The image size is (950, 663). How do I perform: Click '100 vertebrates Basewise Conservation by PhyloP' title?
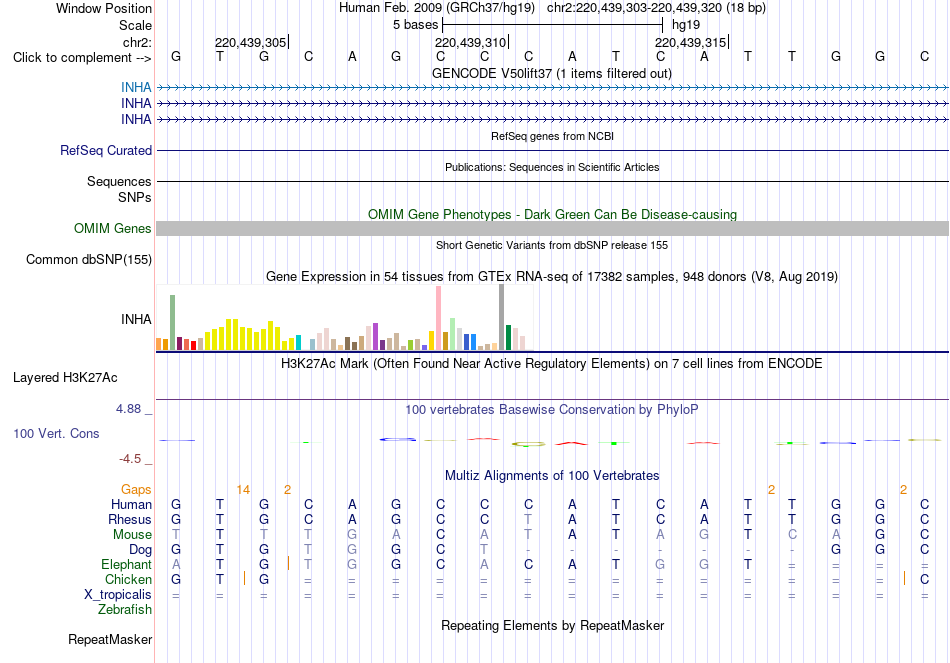pyautogui.click(x=552, y=410)
